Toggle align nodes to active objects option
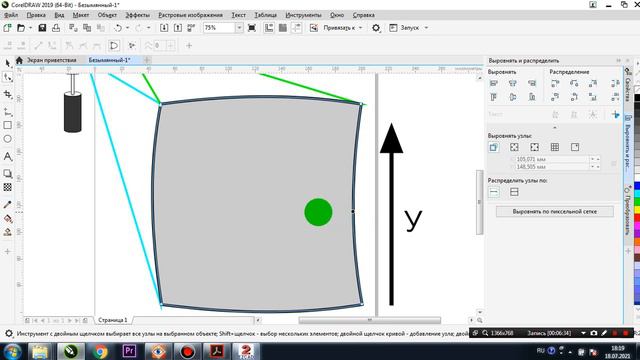Screen dimensions: 640x360 click(x=493, y=147)
